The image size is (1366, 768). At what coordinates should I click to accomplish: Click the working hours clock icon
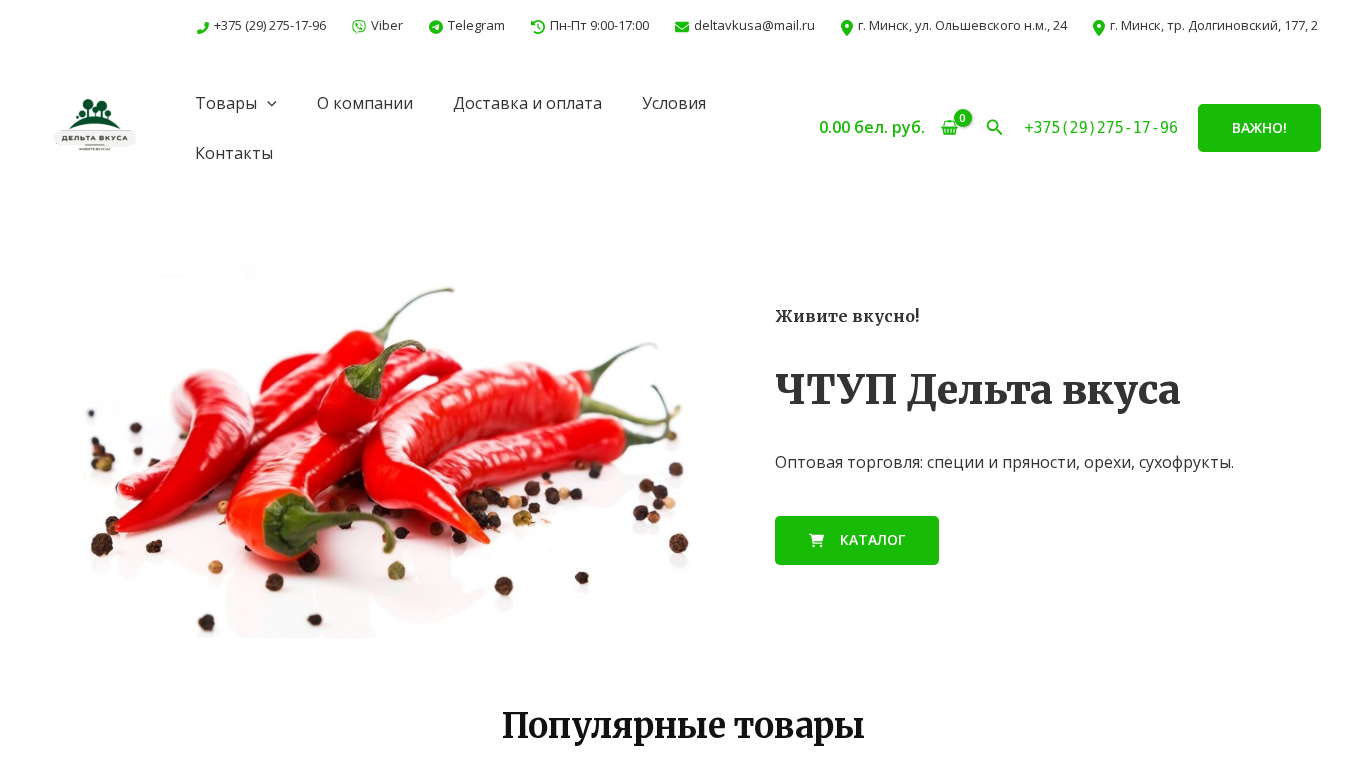click(x=538, y=27)
